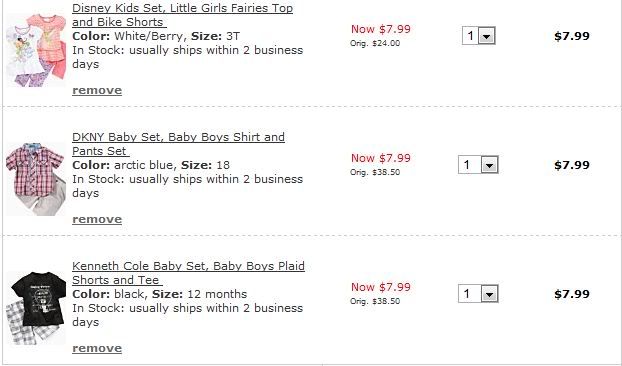Click the Kenneth Cole black tee thumbnail

click(36, 308)
